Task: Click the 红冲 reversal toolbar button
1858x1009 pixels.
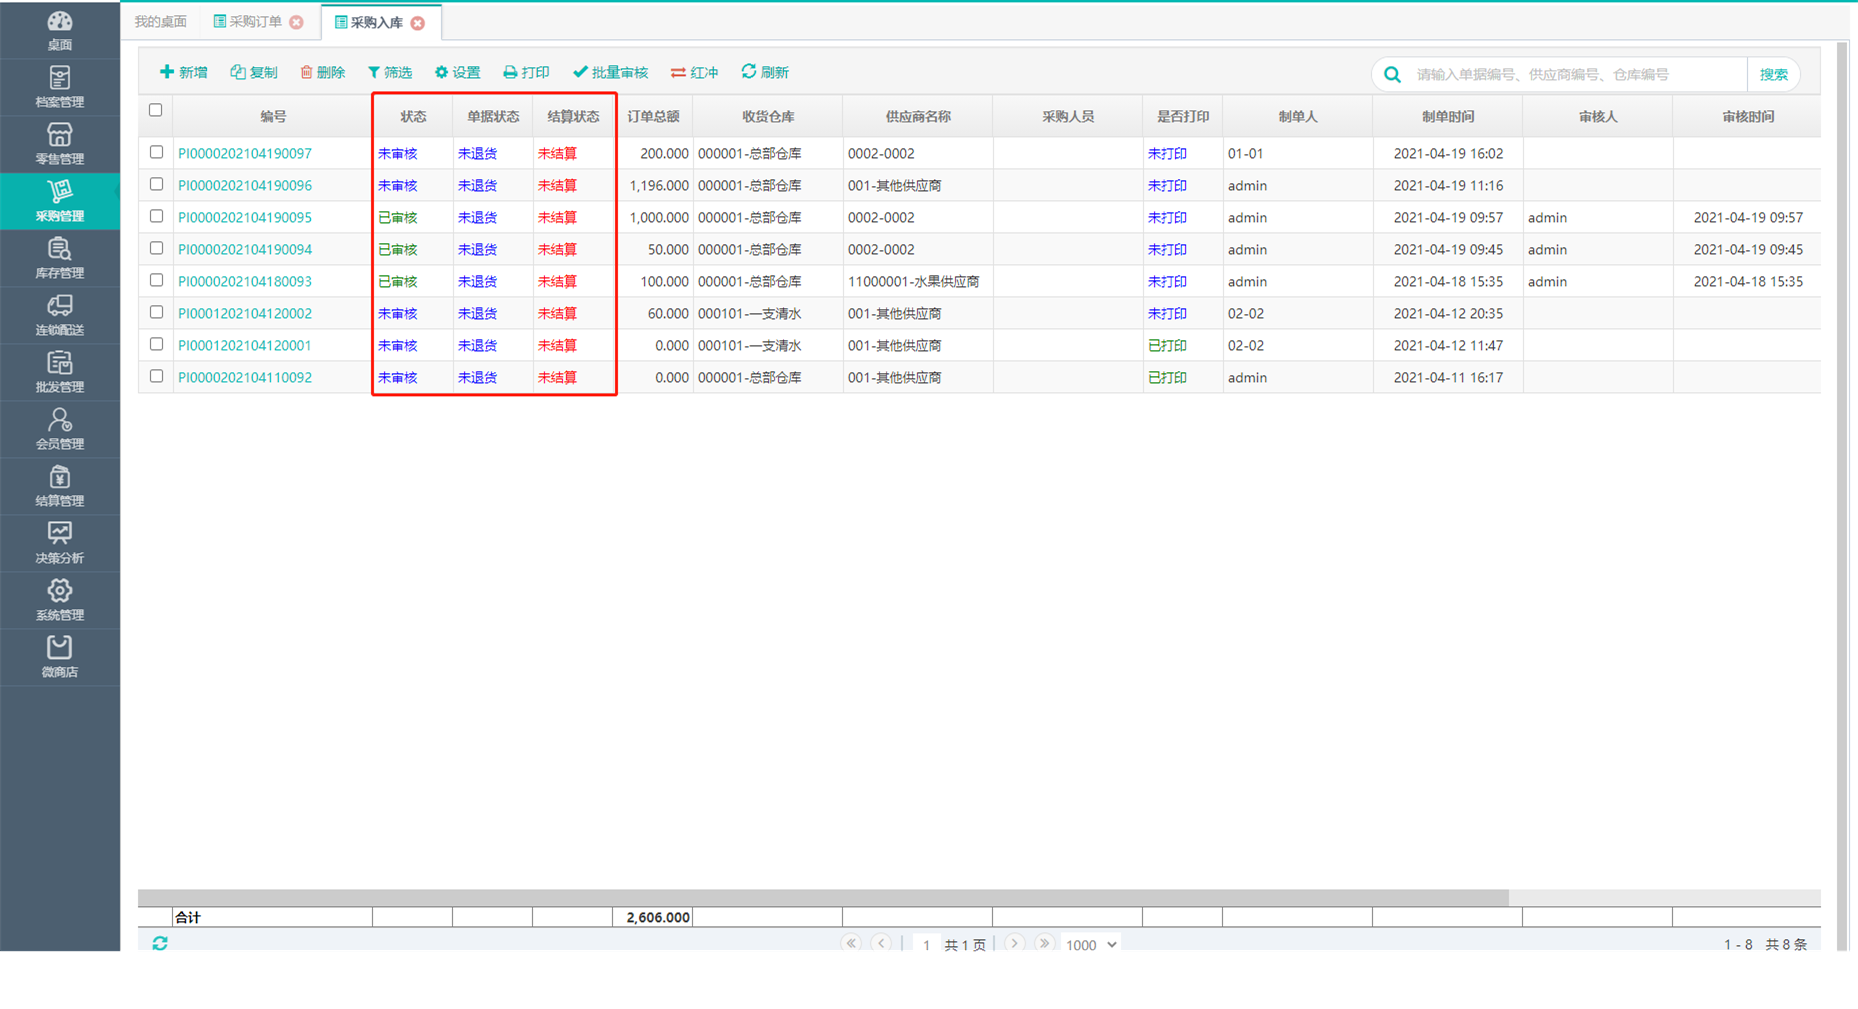Action: (695, 72)
